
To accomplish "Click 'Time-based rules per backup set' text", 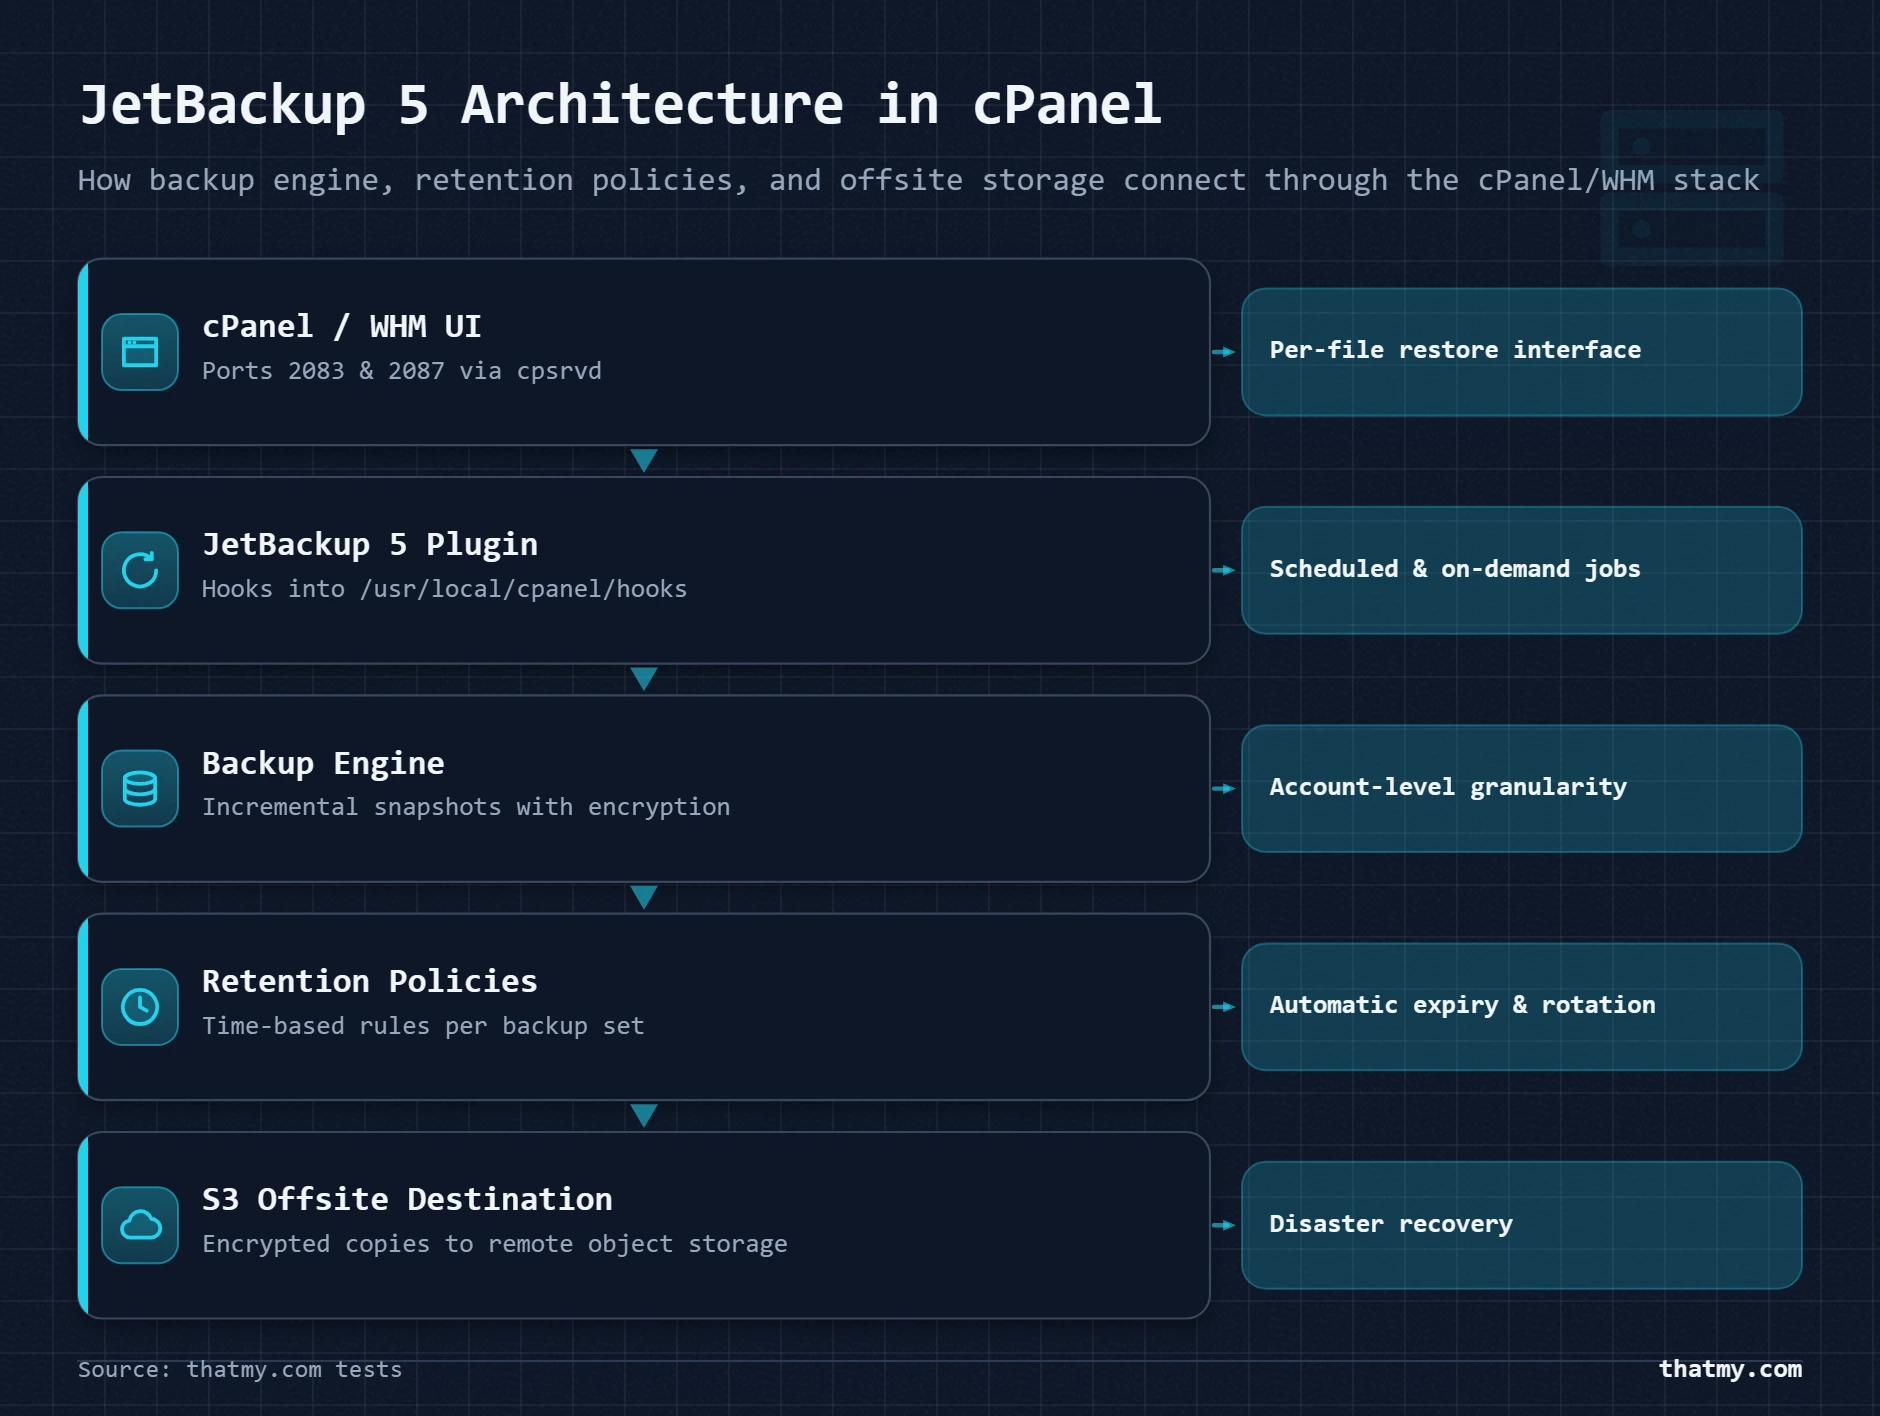I will (423, 1026).
